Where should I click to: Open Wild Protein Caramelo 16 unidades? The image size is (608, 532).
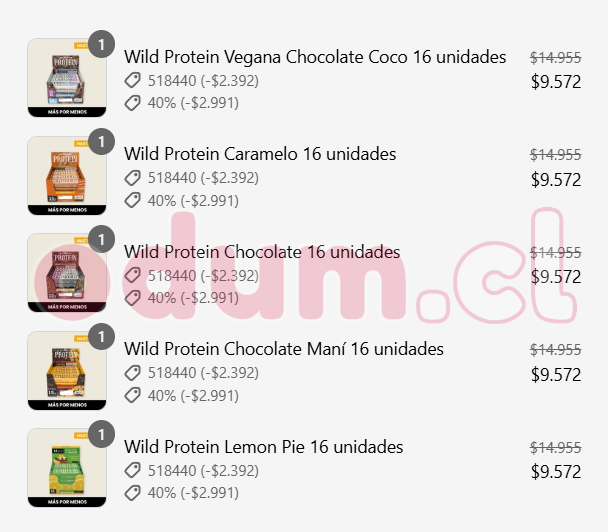pos(260,154)
